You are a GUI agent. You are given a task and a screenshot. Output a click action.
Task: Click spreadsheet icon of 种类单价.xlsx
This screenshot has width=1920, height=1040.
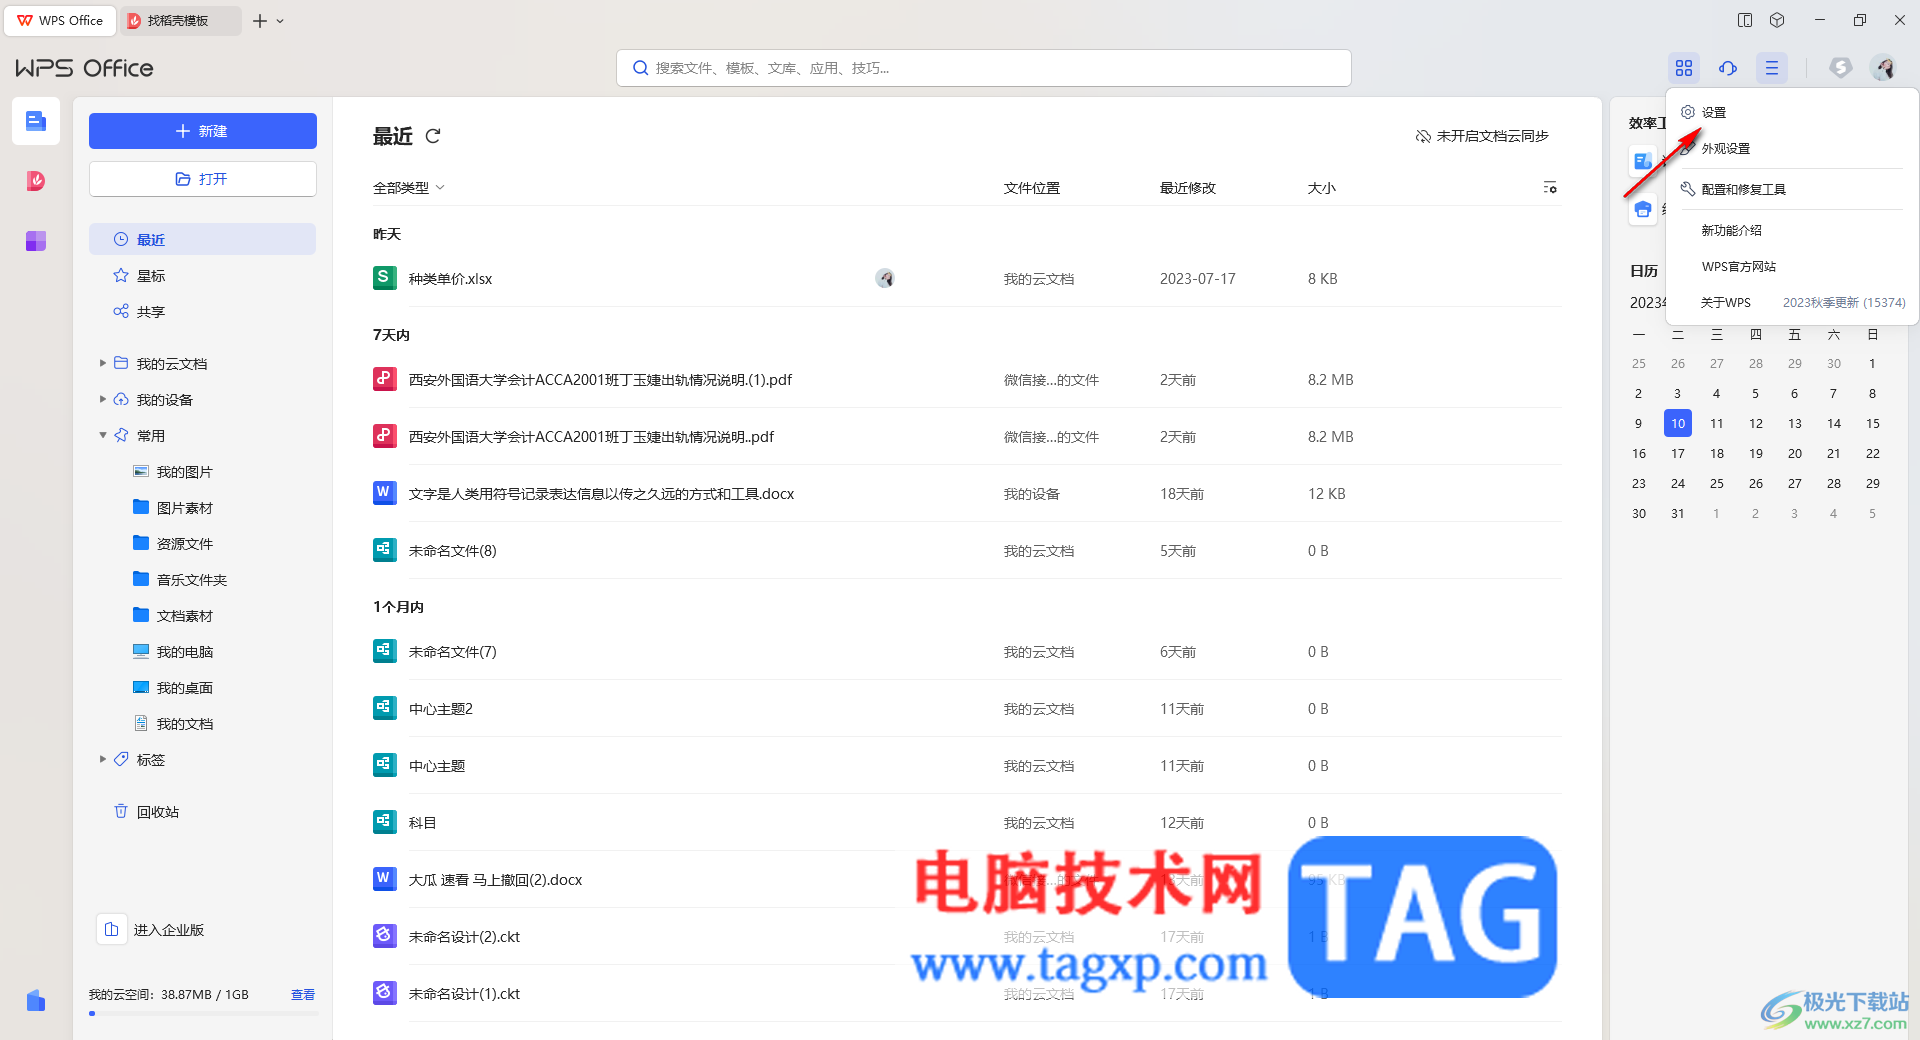coord(384,278)
